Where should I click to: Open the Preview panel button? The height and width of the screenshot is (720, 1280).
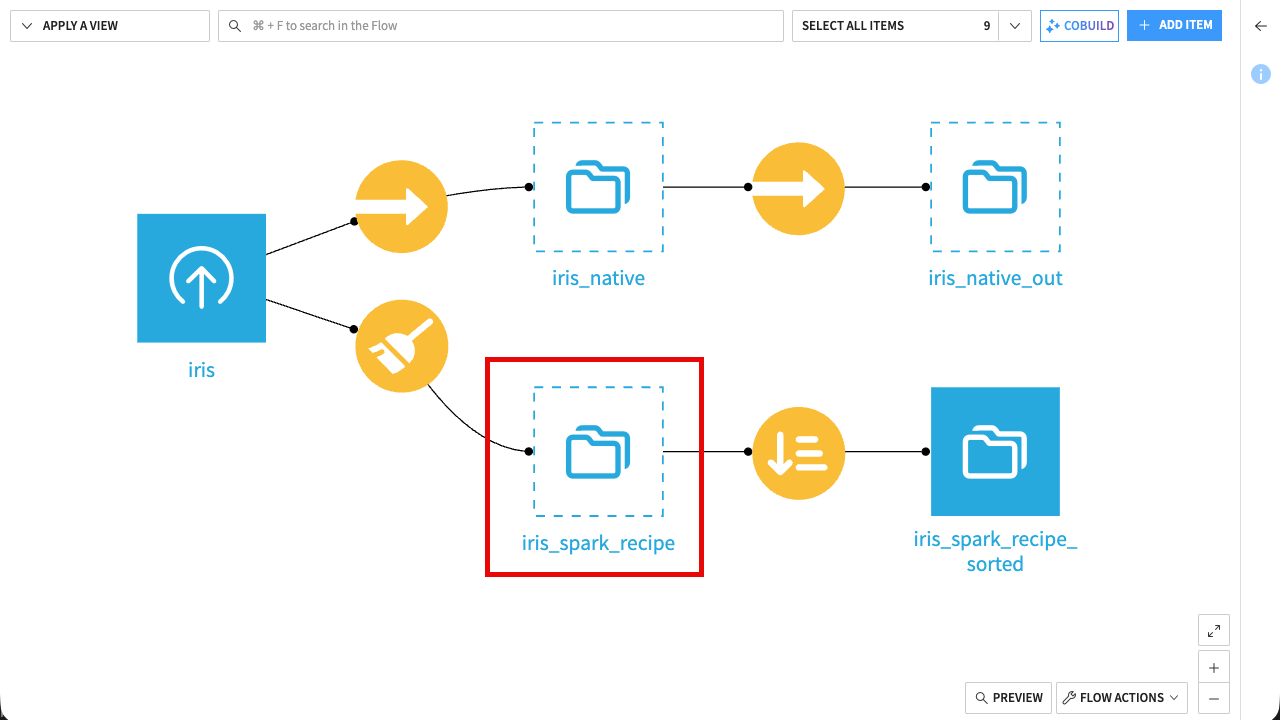(x=1008, y=698)
